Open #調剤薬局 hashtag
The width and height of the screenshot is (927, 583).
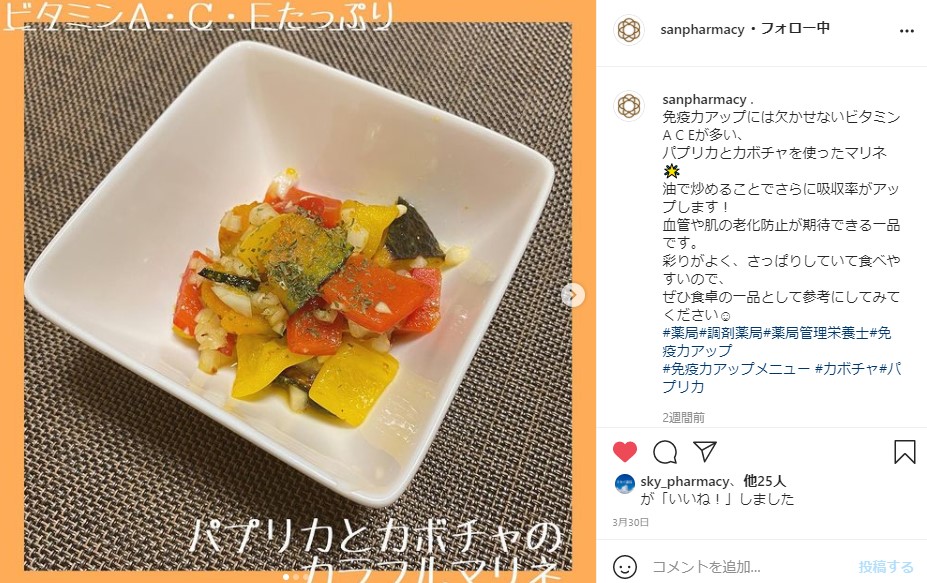coord(731,333)
